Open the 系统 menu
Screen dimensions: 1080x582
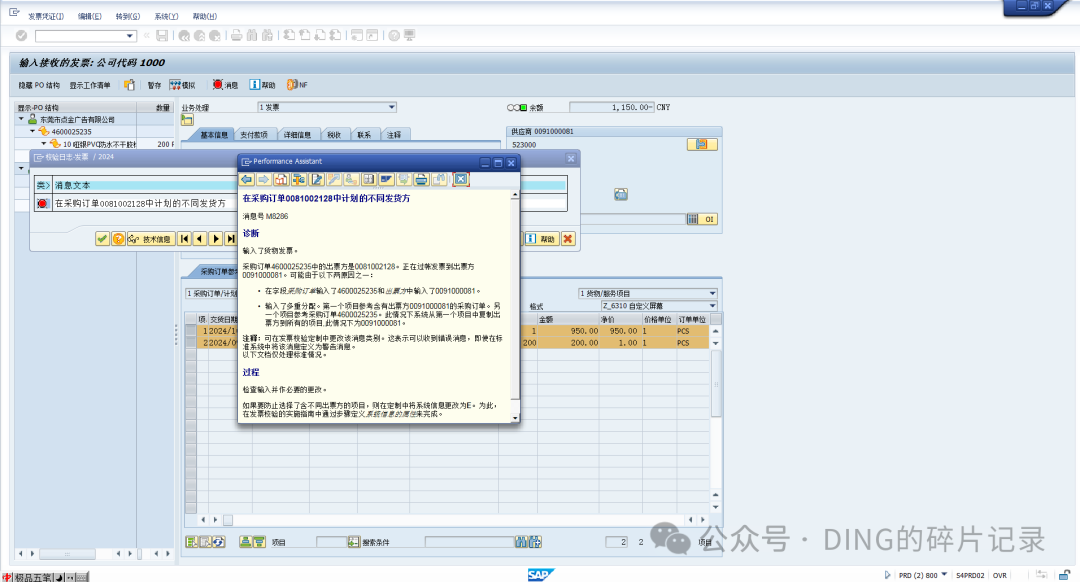pos(166,17)
